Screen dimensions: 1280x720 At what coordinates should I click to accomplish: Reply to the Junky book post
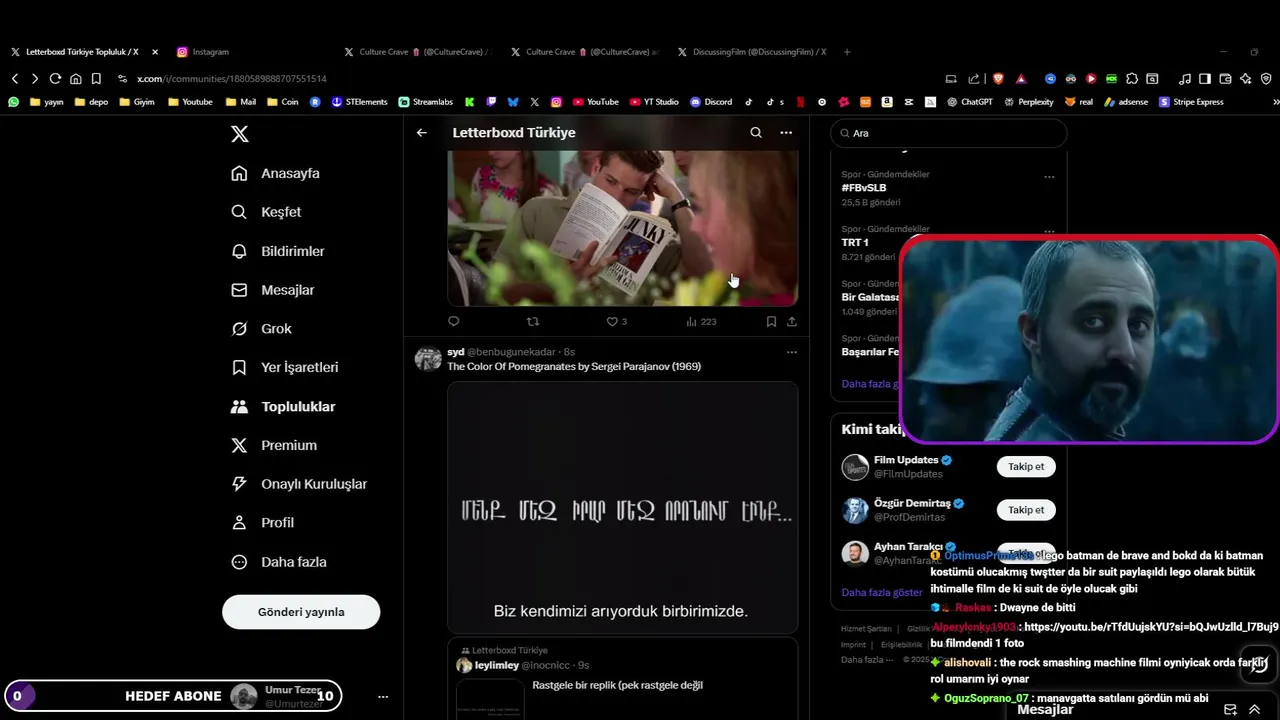pyautogui.click(x=454, y=321)
